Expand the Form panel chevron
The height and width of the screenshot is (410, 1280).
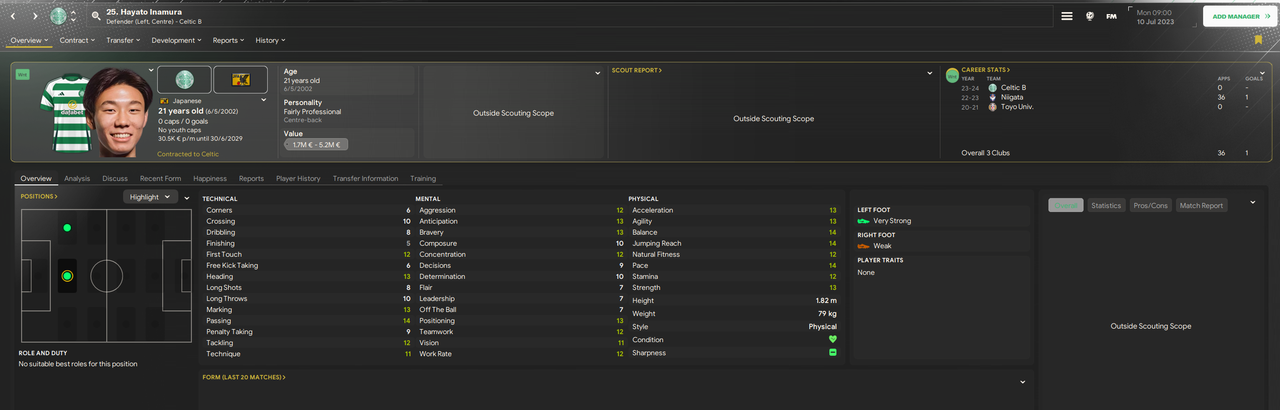1023,382
